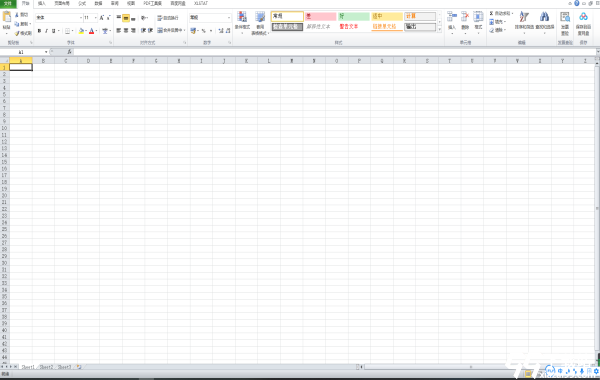Screen dimensions: 600x380
Task: Click the AutoSum button
Action: pos(501,13)
